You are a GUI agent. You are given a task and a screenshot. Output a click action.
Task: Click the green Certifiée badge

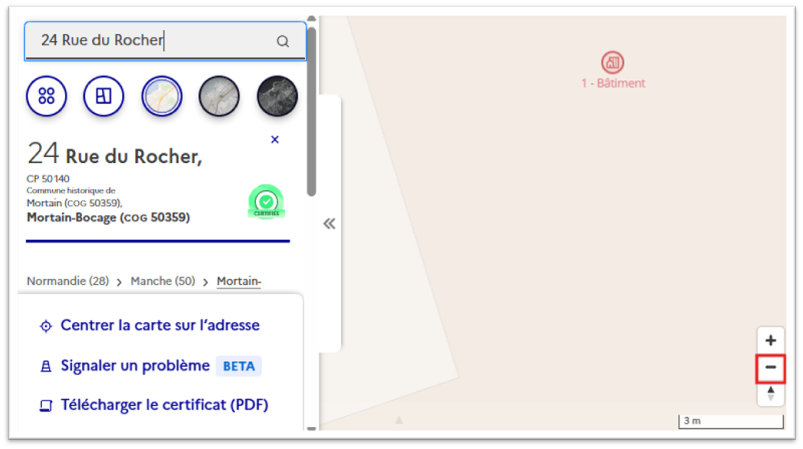coord(266,202)
